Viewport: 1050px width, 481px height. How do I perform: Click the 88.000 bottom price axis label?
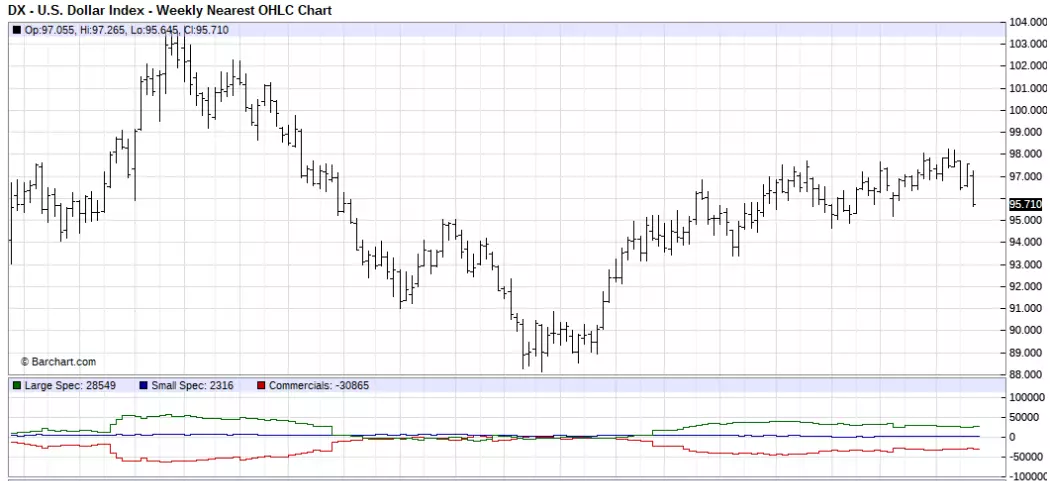coord(1028,374)
